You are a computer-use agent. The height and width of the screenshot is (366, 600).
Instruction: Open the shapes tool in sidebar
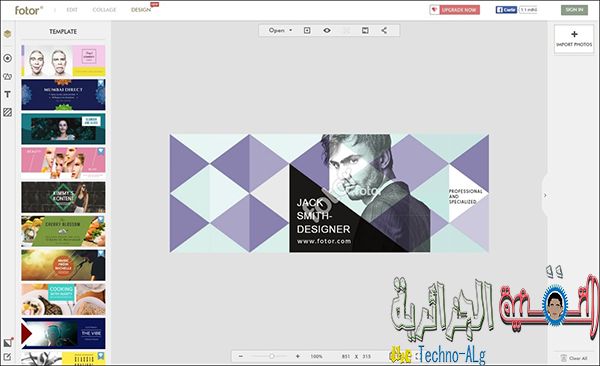coord(7,76)
